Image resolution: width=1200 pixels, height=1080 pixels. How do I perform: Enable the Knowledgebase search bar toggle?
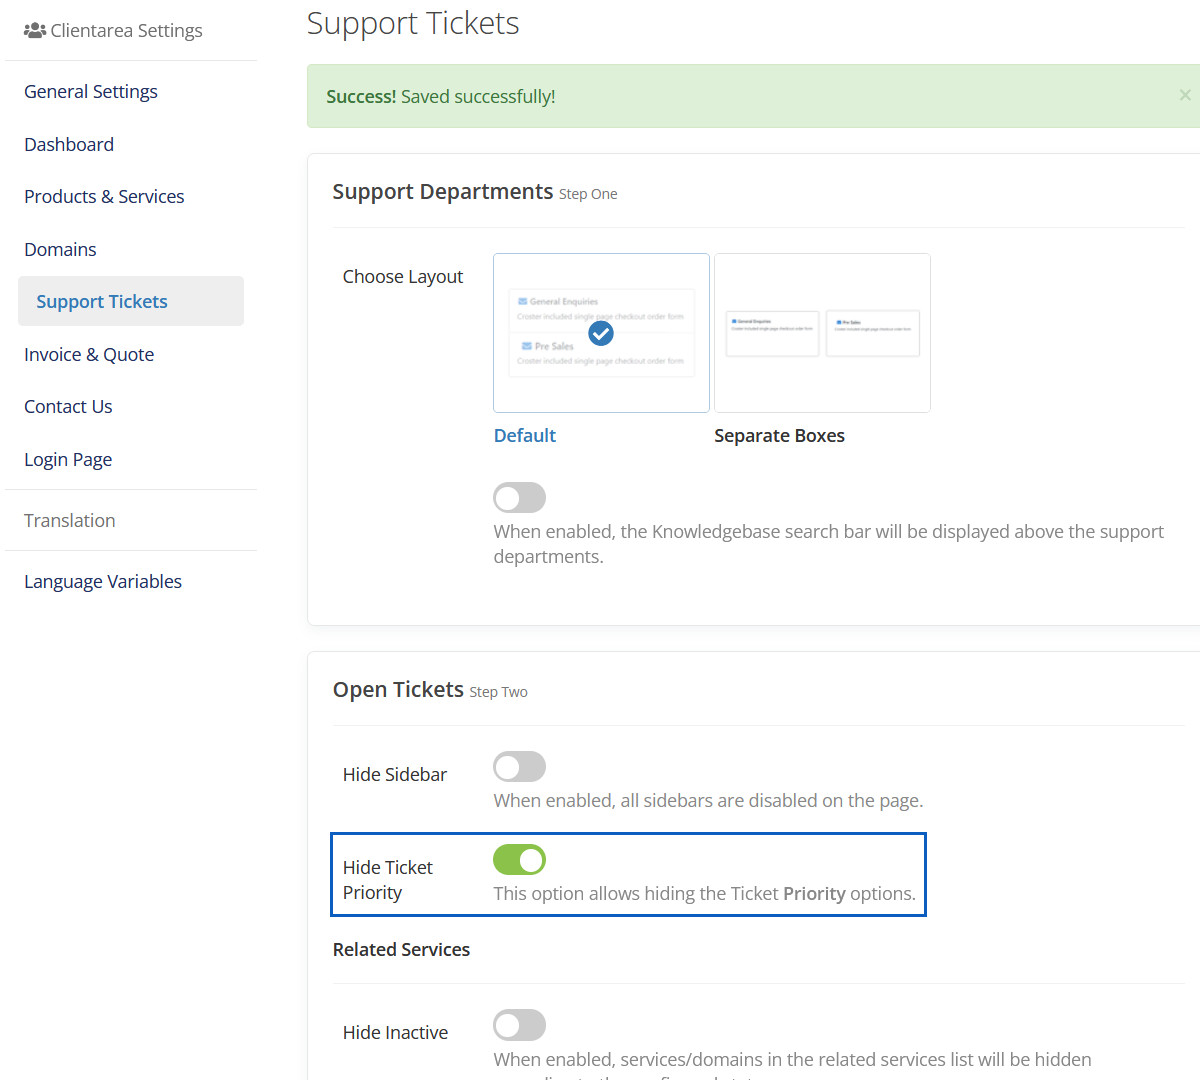click(x=519, y=497)
